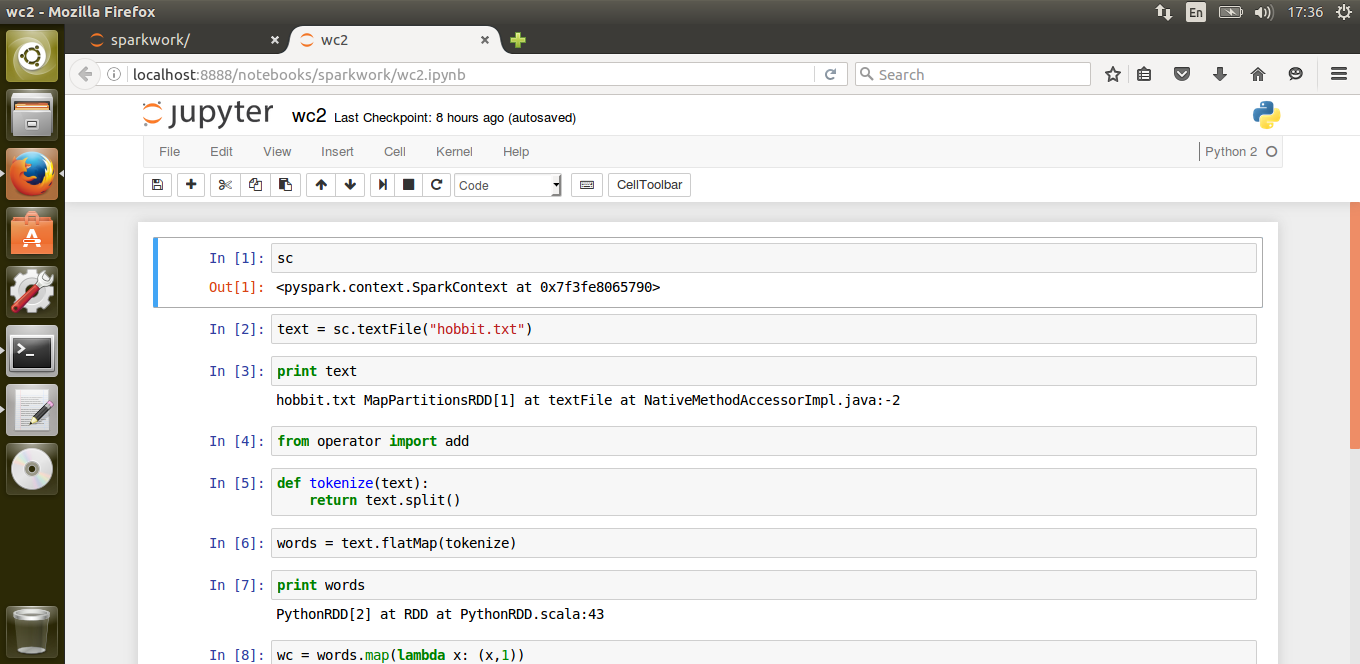The height and width of the screenshot is (664, 1360).
Task: Save notebook with the floppy disk icon
Action: pos(156,185)
